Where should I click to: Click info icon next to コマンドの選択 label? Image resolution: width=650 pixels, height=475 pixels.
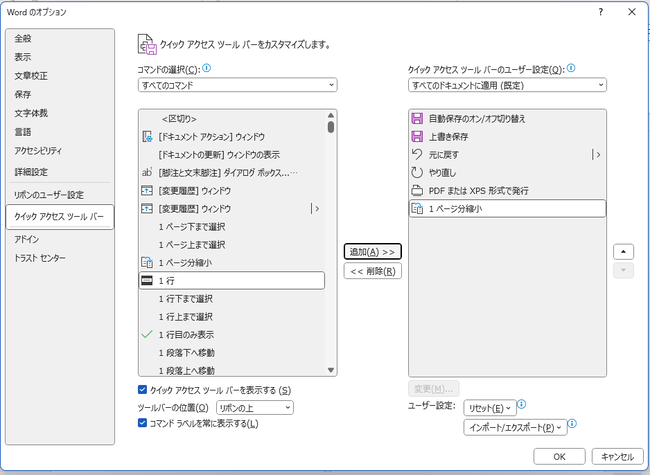tap(206, 68)
